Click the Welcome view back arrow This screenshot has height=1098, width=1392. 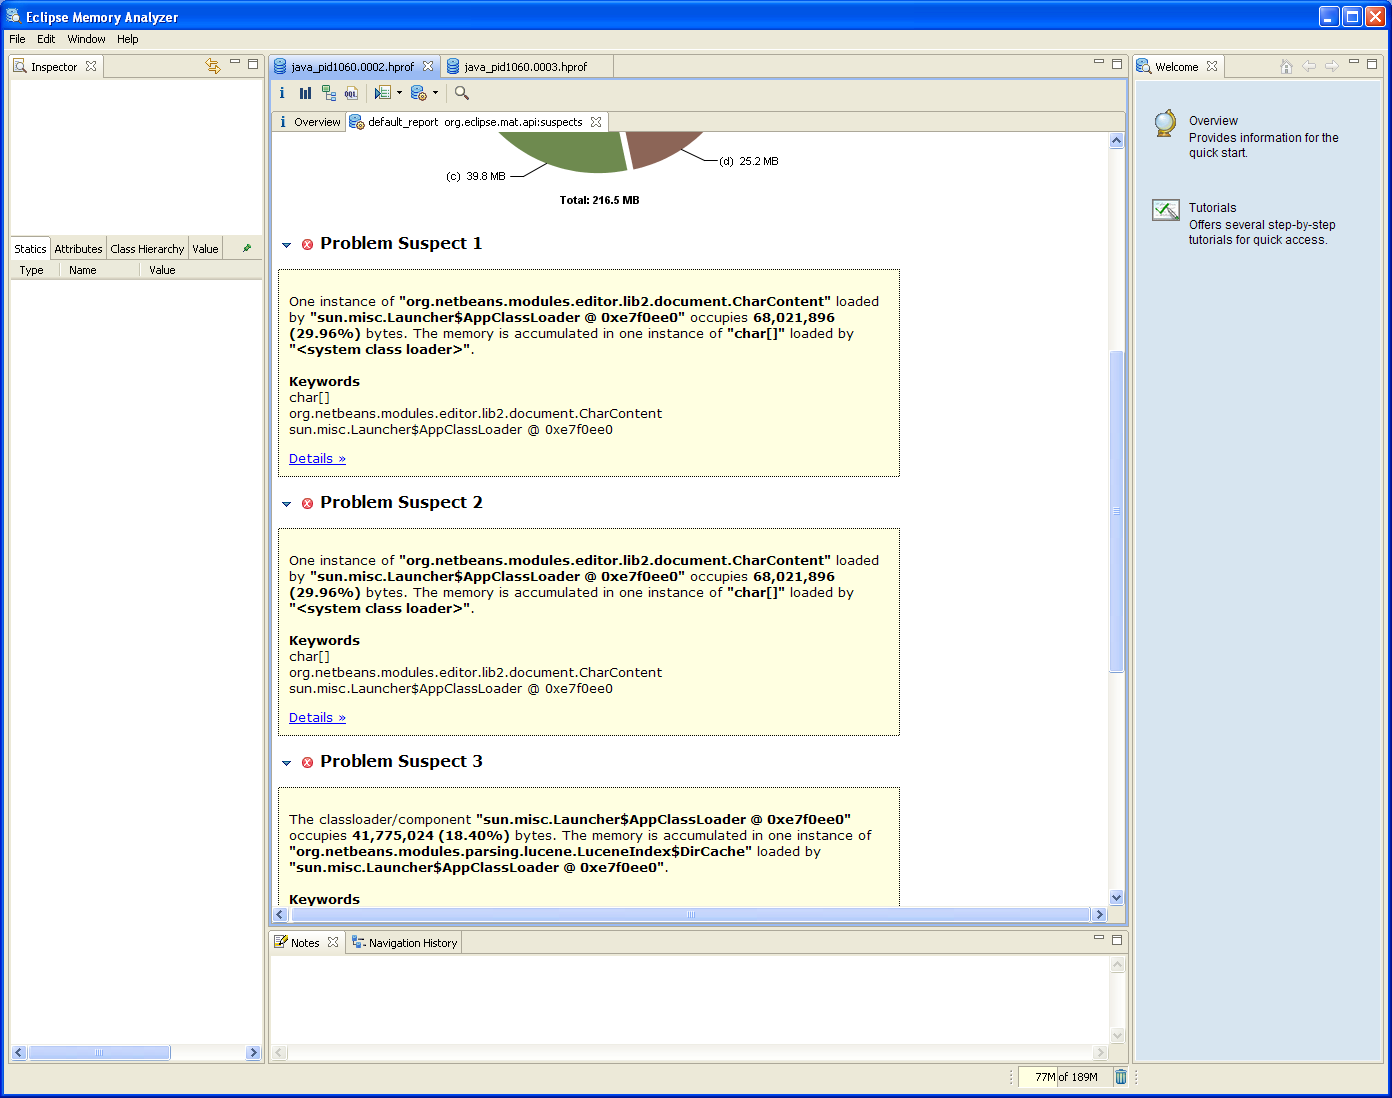click(x=1309, y=66)
